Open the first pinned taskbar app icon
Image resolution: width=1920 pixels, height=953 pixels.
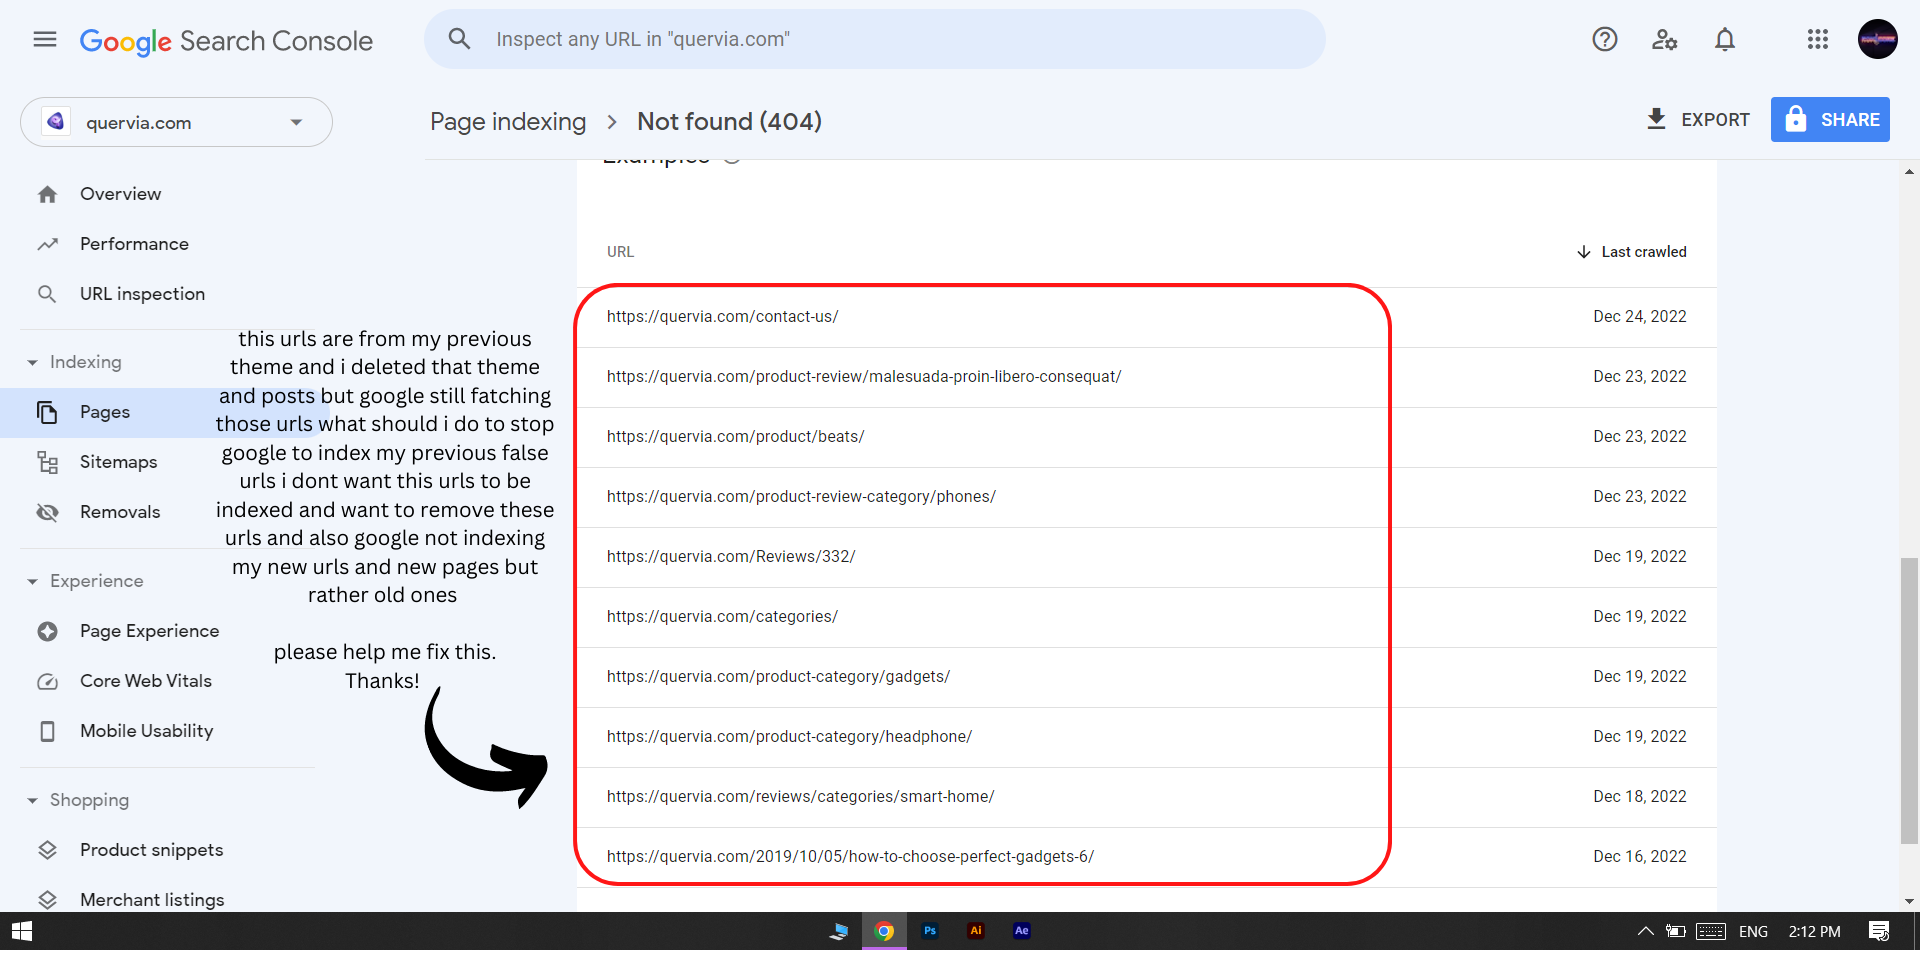839,931
